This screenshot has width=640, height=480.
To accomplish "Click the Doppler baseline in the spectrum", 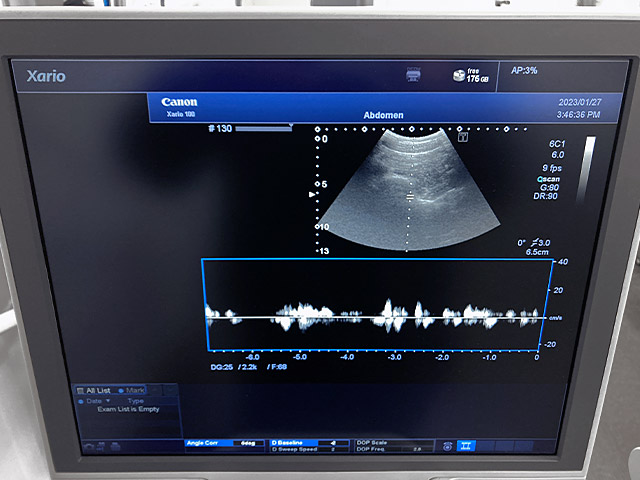I will [x=376, y=317].
